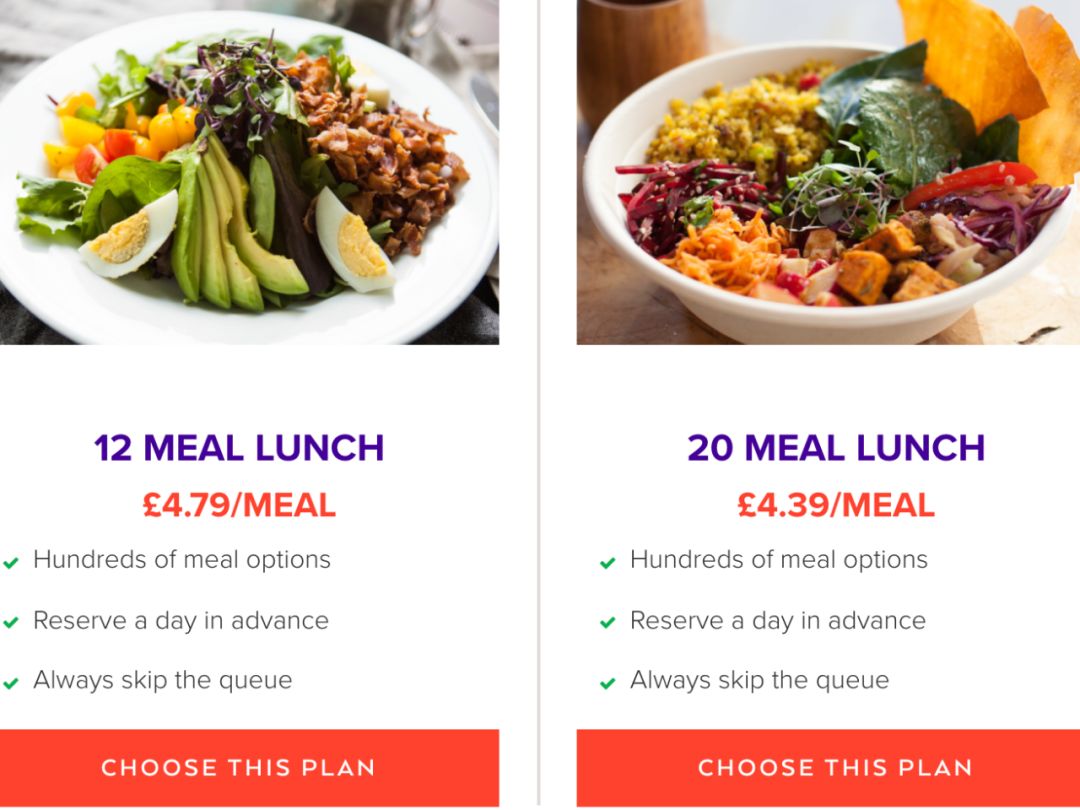This screenshot has width=1080, height=810.
Task: Select the £4.39/MEAL price text
Action: tap(836, 505)
